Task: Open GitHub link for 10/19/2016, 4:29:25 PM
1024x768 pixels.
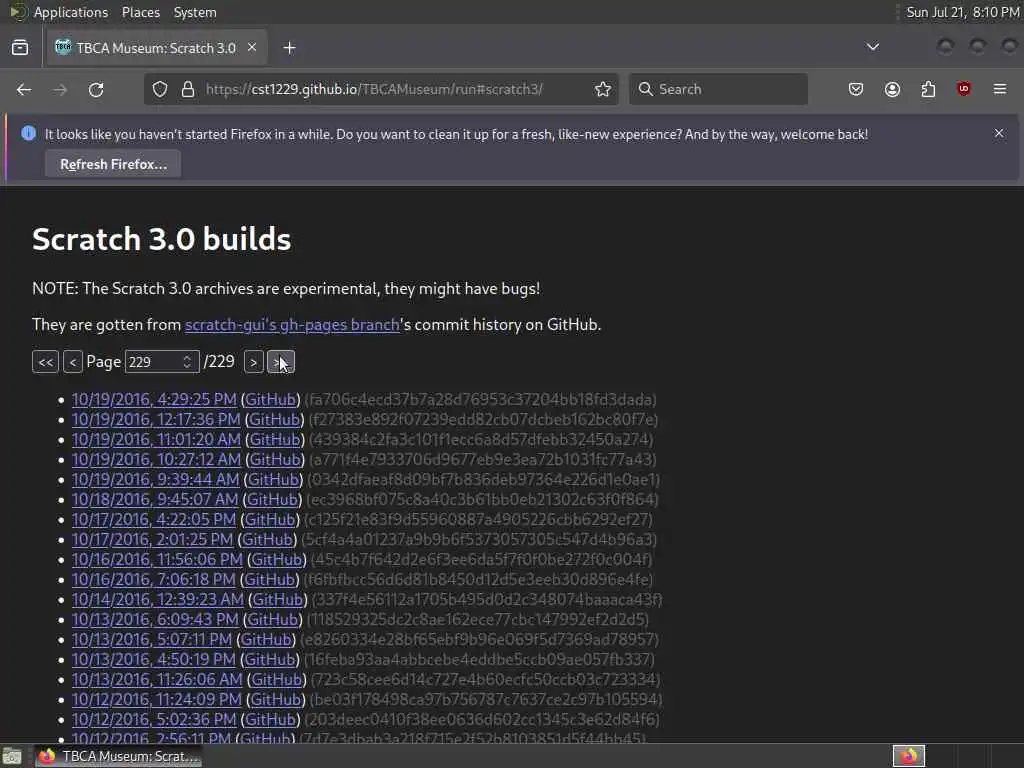Action: 270,399
